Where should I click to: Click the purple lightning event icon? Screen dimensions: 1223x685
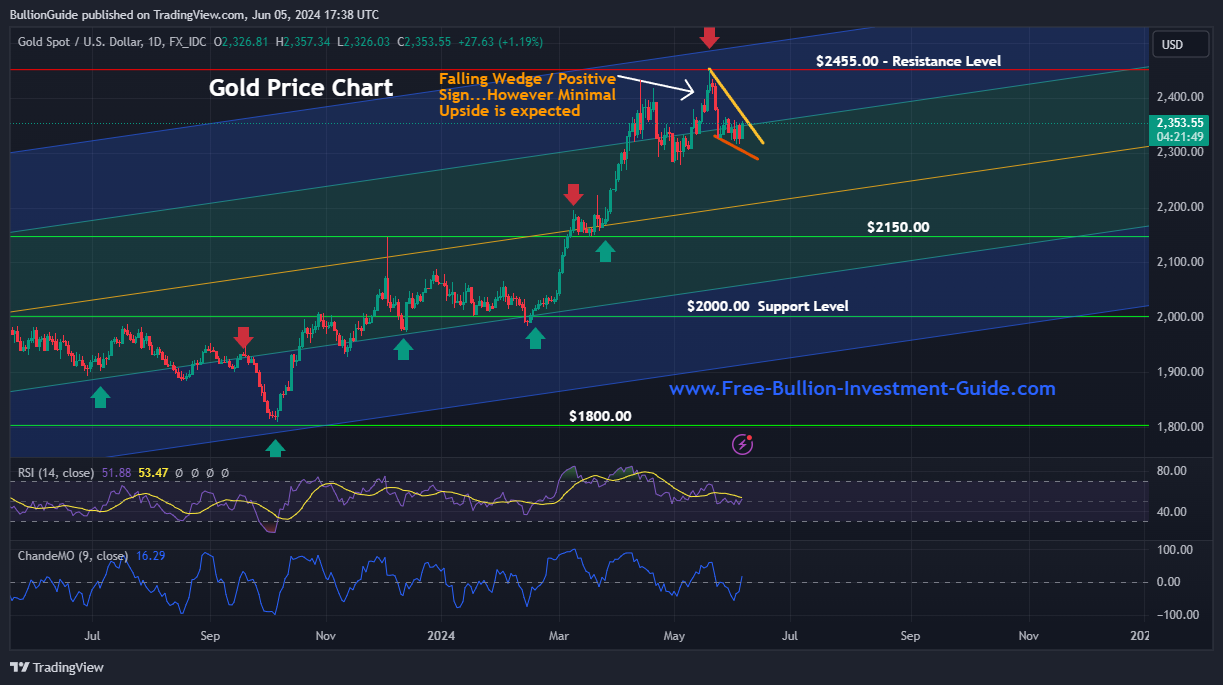(x=742, y=444)
